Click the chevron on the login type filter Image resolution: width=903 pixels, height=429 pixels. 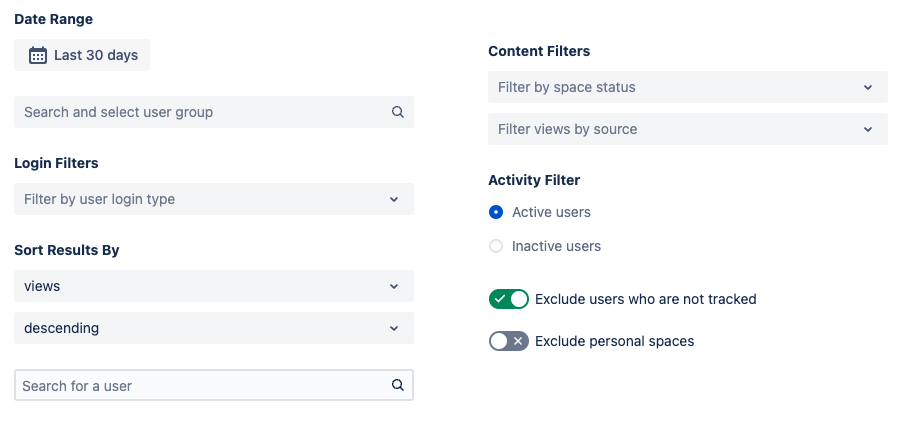[394, 199]
